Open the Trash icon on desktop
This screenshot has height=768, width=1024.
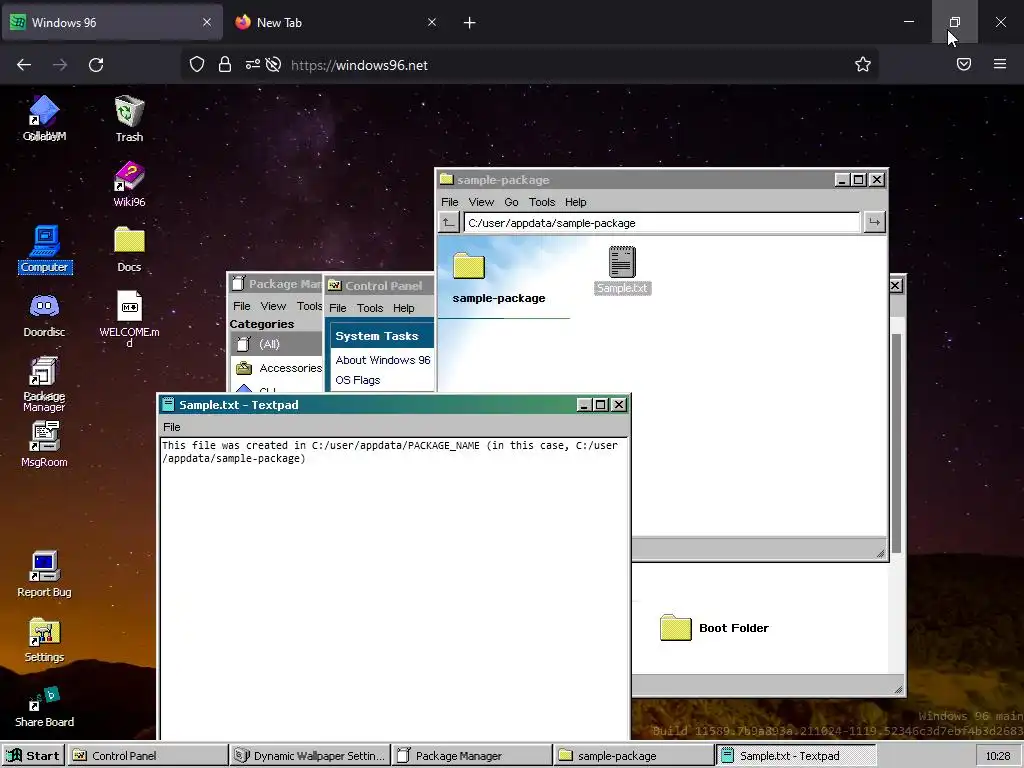coord(129,118)
